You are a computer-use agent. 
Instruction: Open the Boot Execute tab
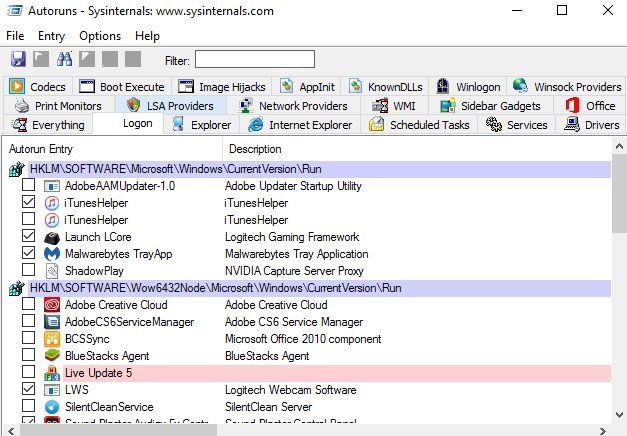coord(122,87)
